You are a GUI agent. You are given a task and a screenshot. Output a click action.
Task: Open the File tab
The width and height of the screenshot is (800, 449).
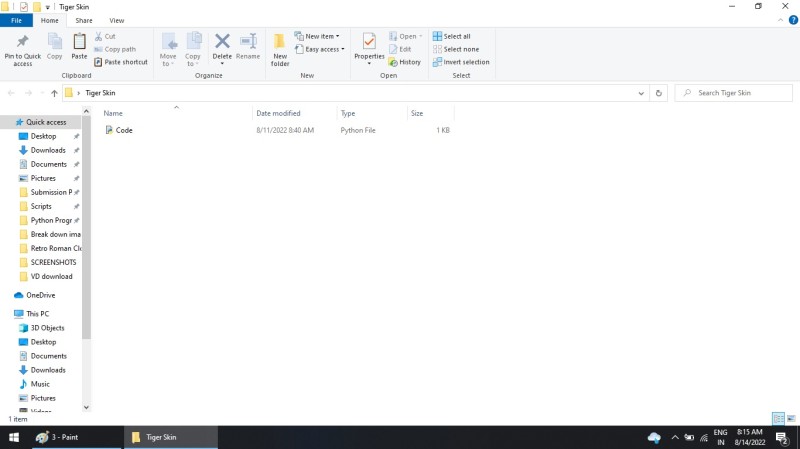click(16, 20)
